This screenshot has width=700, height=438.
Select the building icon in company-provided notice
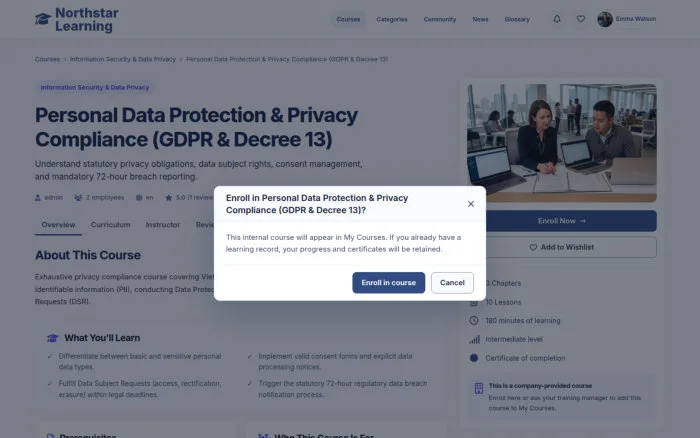479,388
